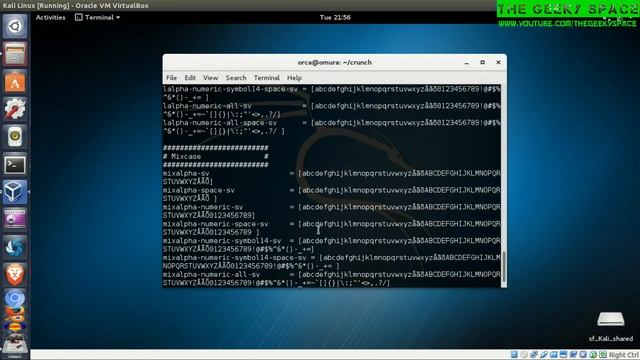The image size is (640, 360).
Task: Click VirtualBox shared folders status icon
Action: pos(553,355)
